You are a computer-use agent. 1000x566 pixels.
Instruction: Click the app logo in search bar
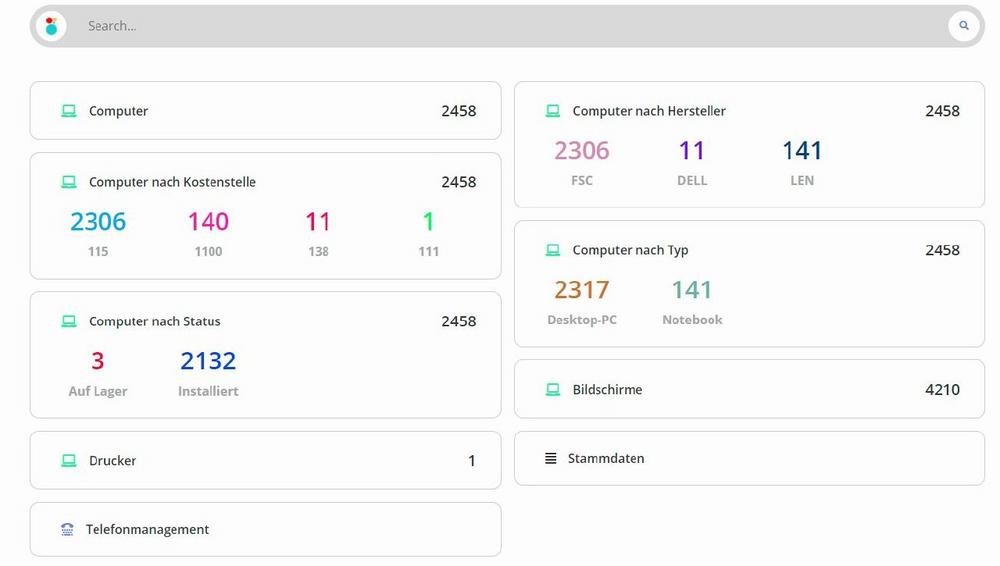[x=51, y=26]
